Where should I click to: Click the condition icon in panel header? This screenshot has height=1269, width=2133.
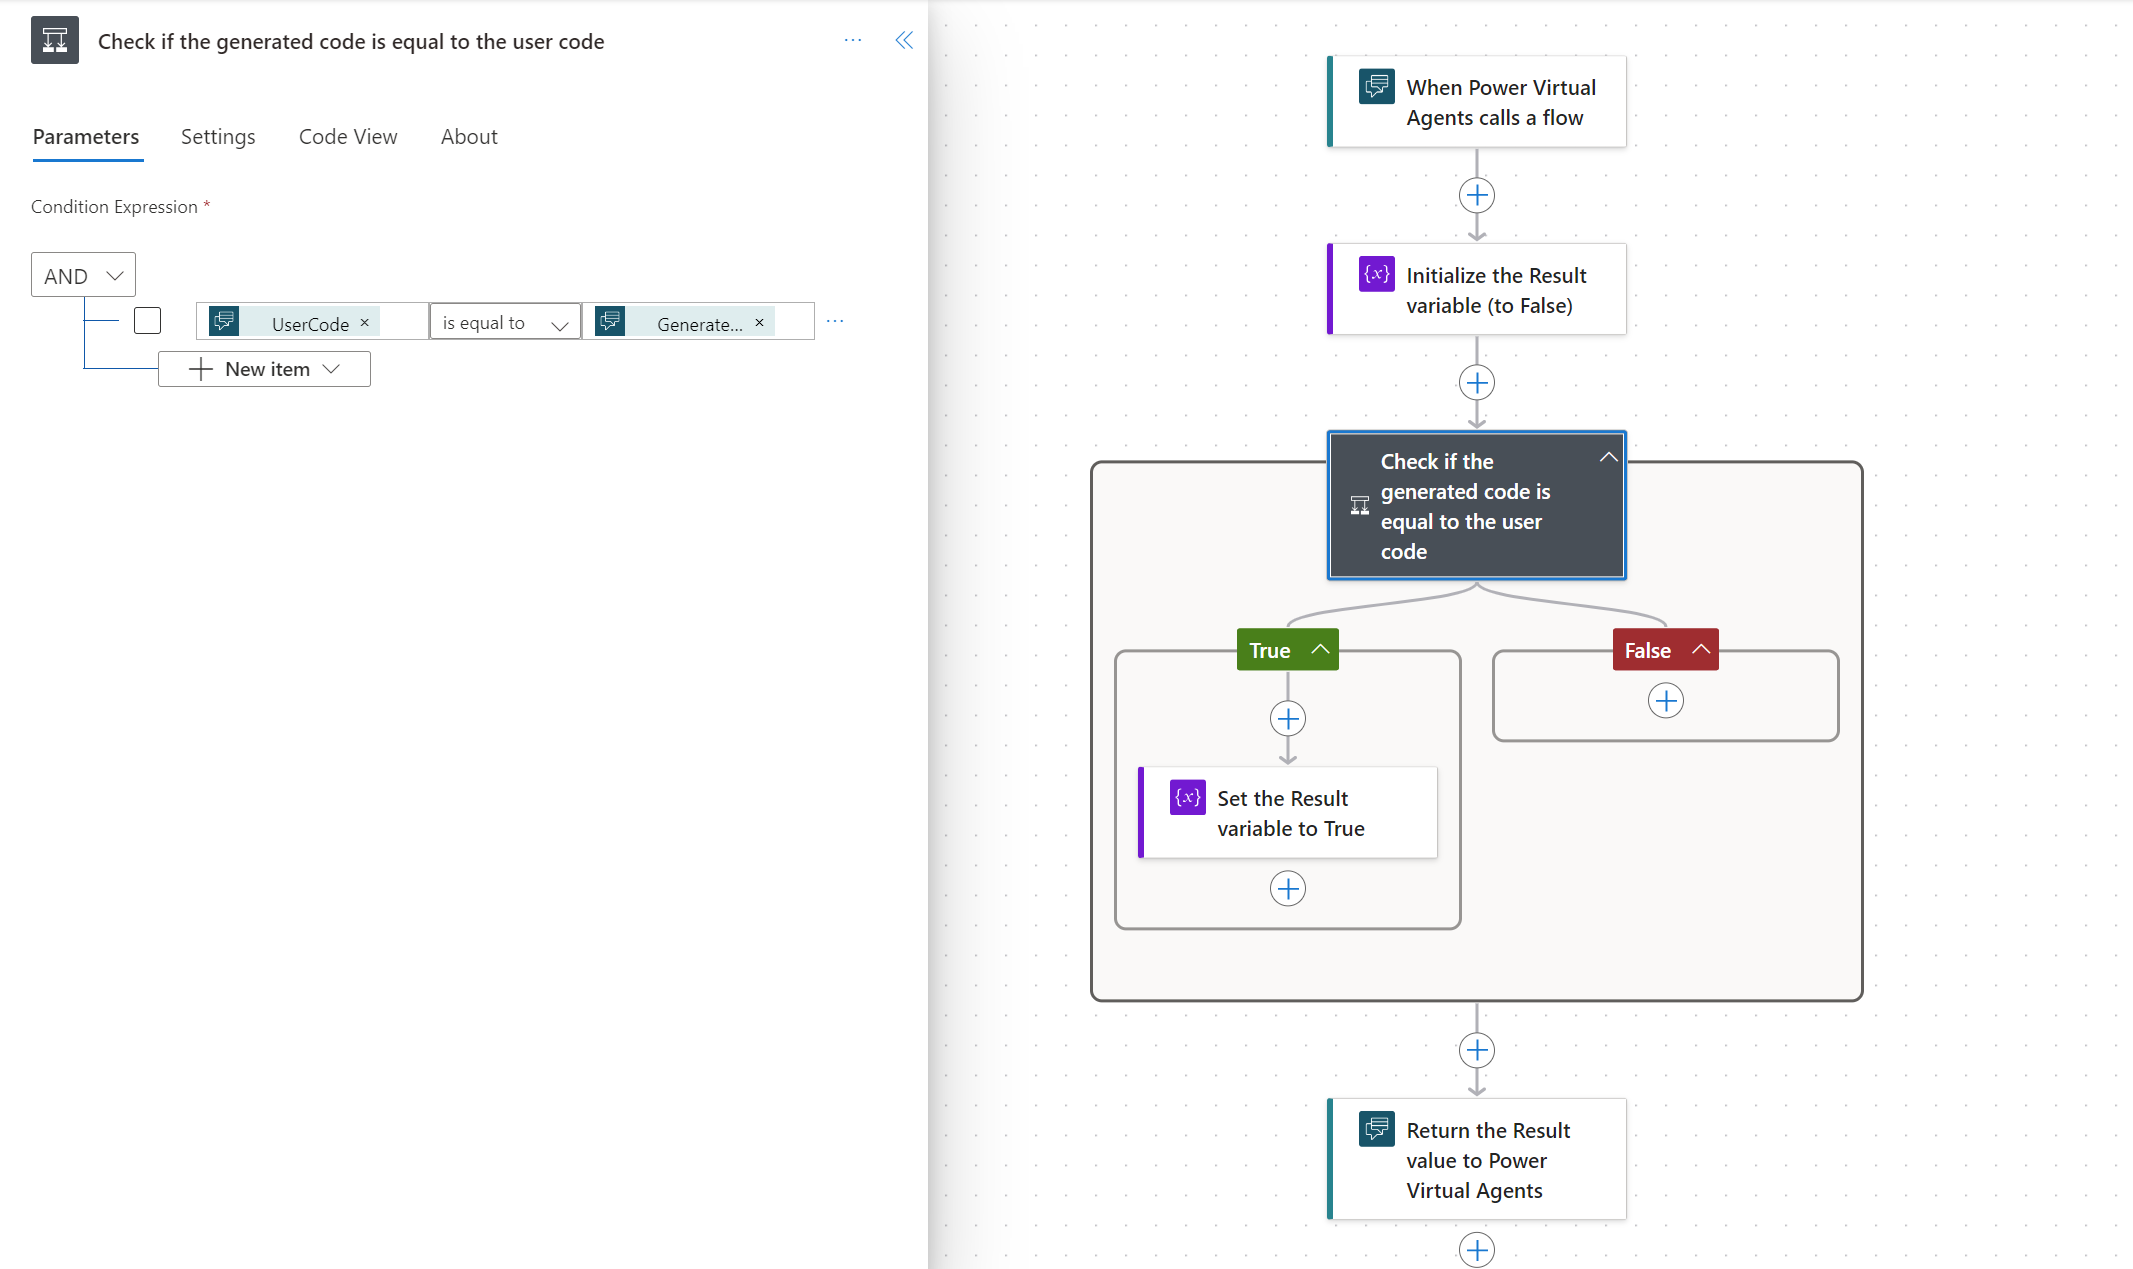coord(55,40)
